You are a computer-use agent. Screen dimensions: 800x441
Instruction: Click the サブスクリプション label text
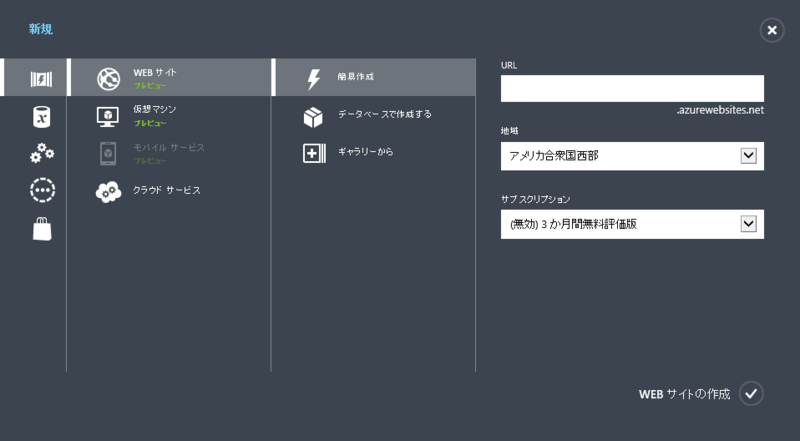(535, 199)
